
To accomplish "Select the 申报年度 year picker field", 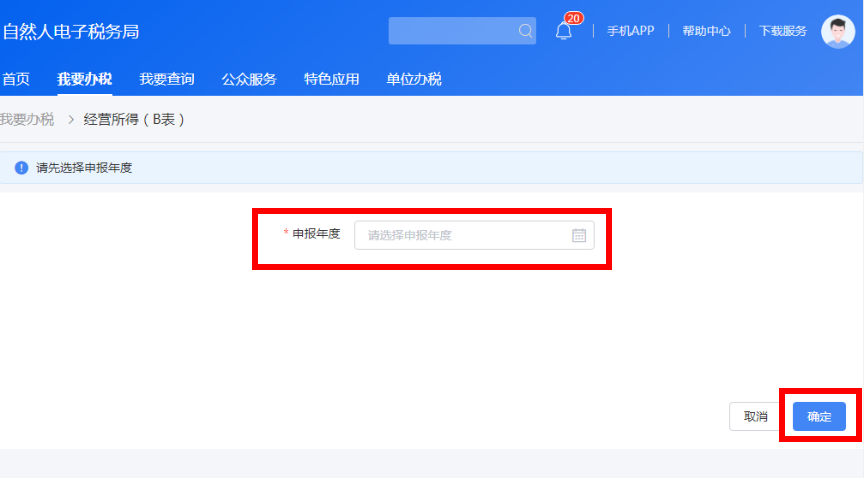I will (x=474, y=235).
